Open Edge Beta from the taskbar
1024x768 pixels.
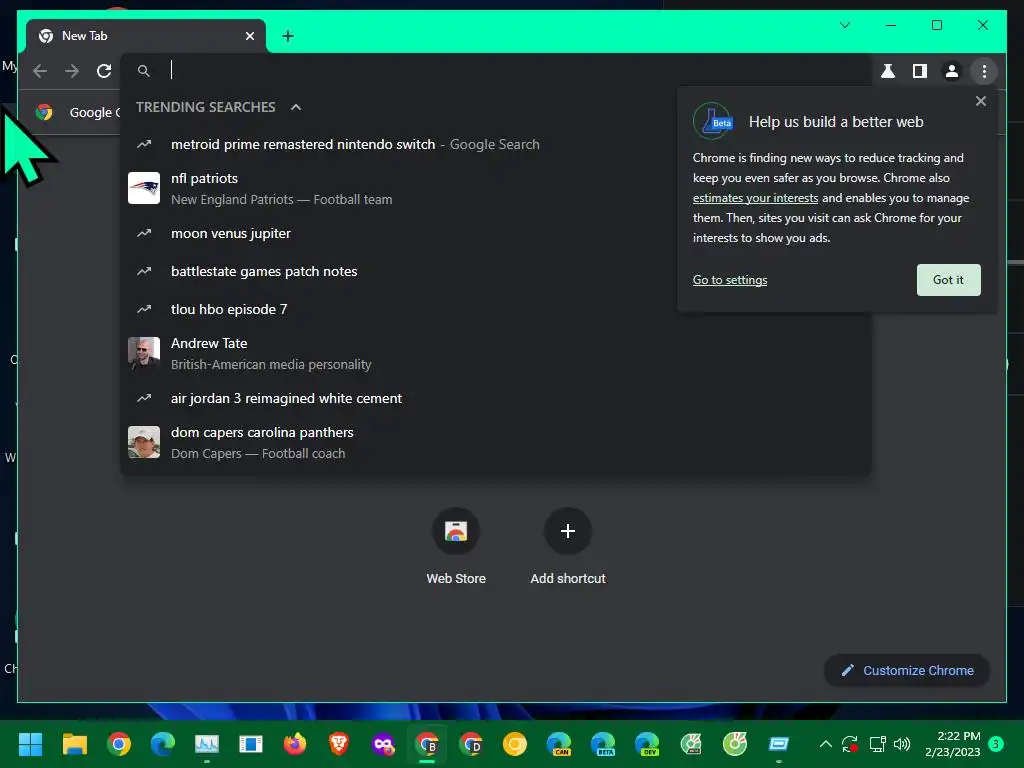[603, 744]
